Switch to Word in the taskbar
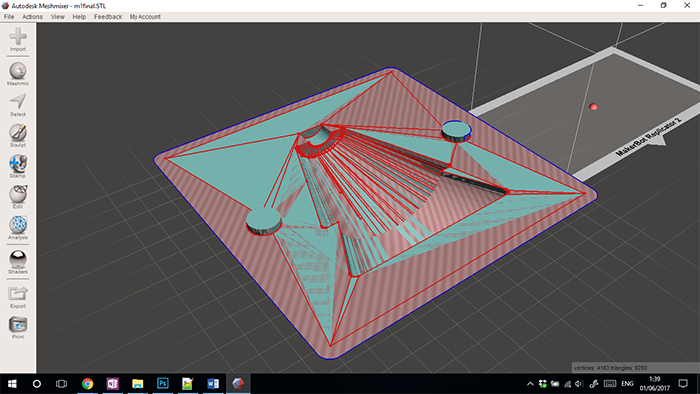Screen dimensions: 700x394 point(212,384)
